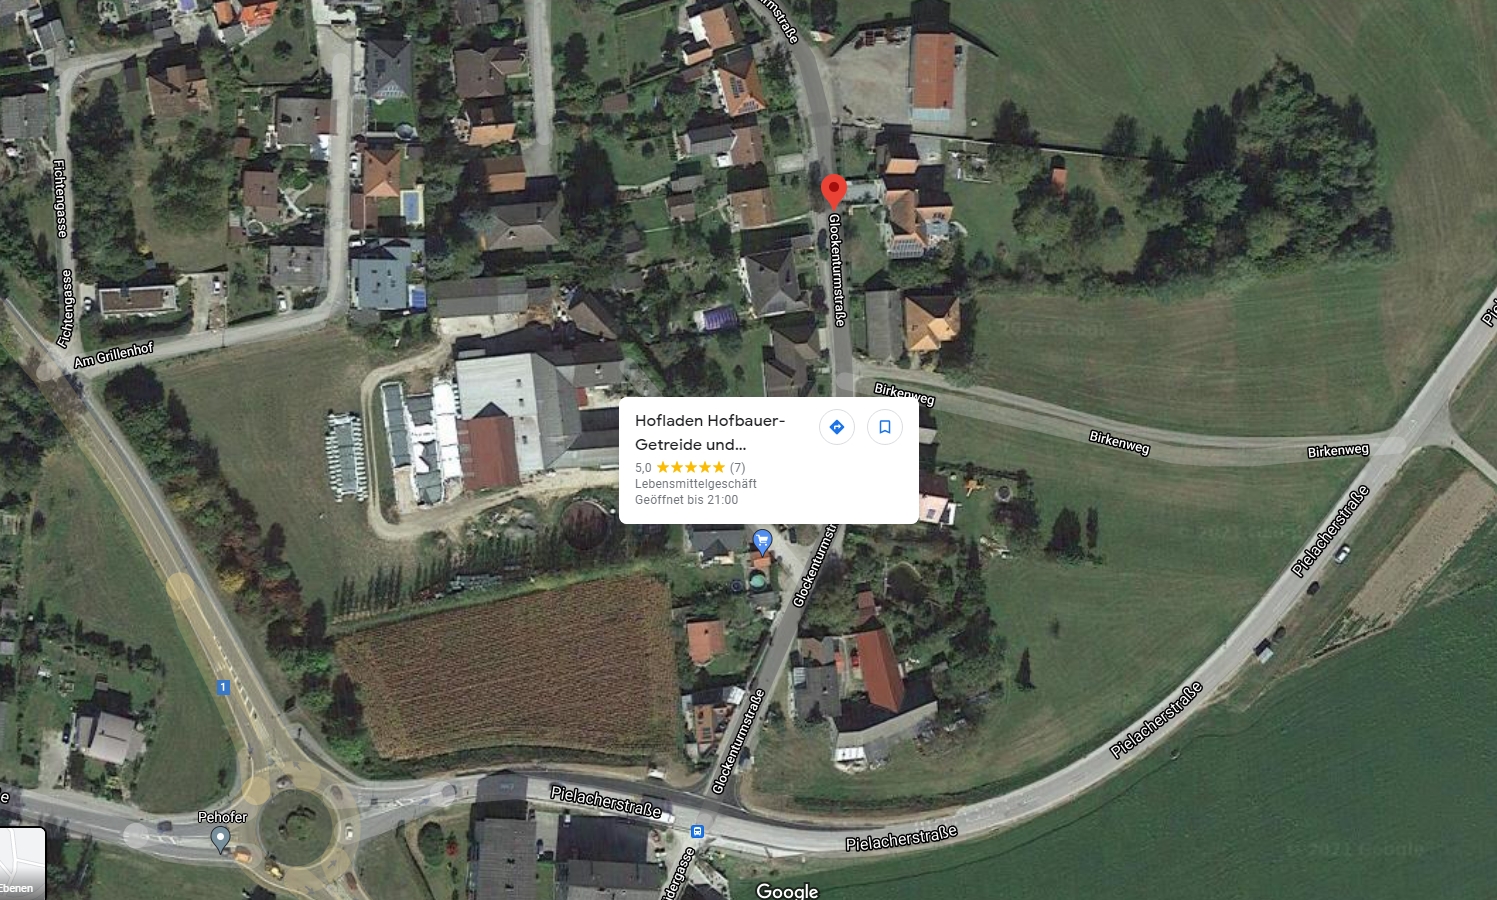Click the Am Grillenhof street label
Screen dimensions: 1497x900
114,355
